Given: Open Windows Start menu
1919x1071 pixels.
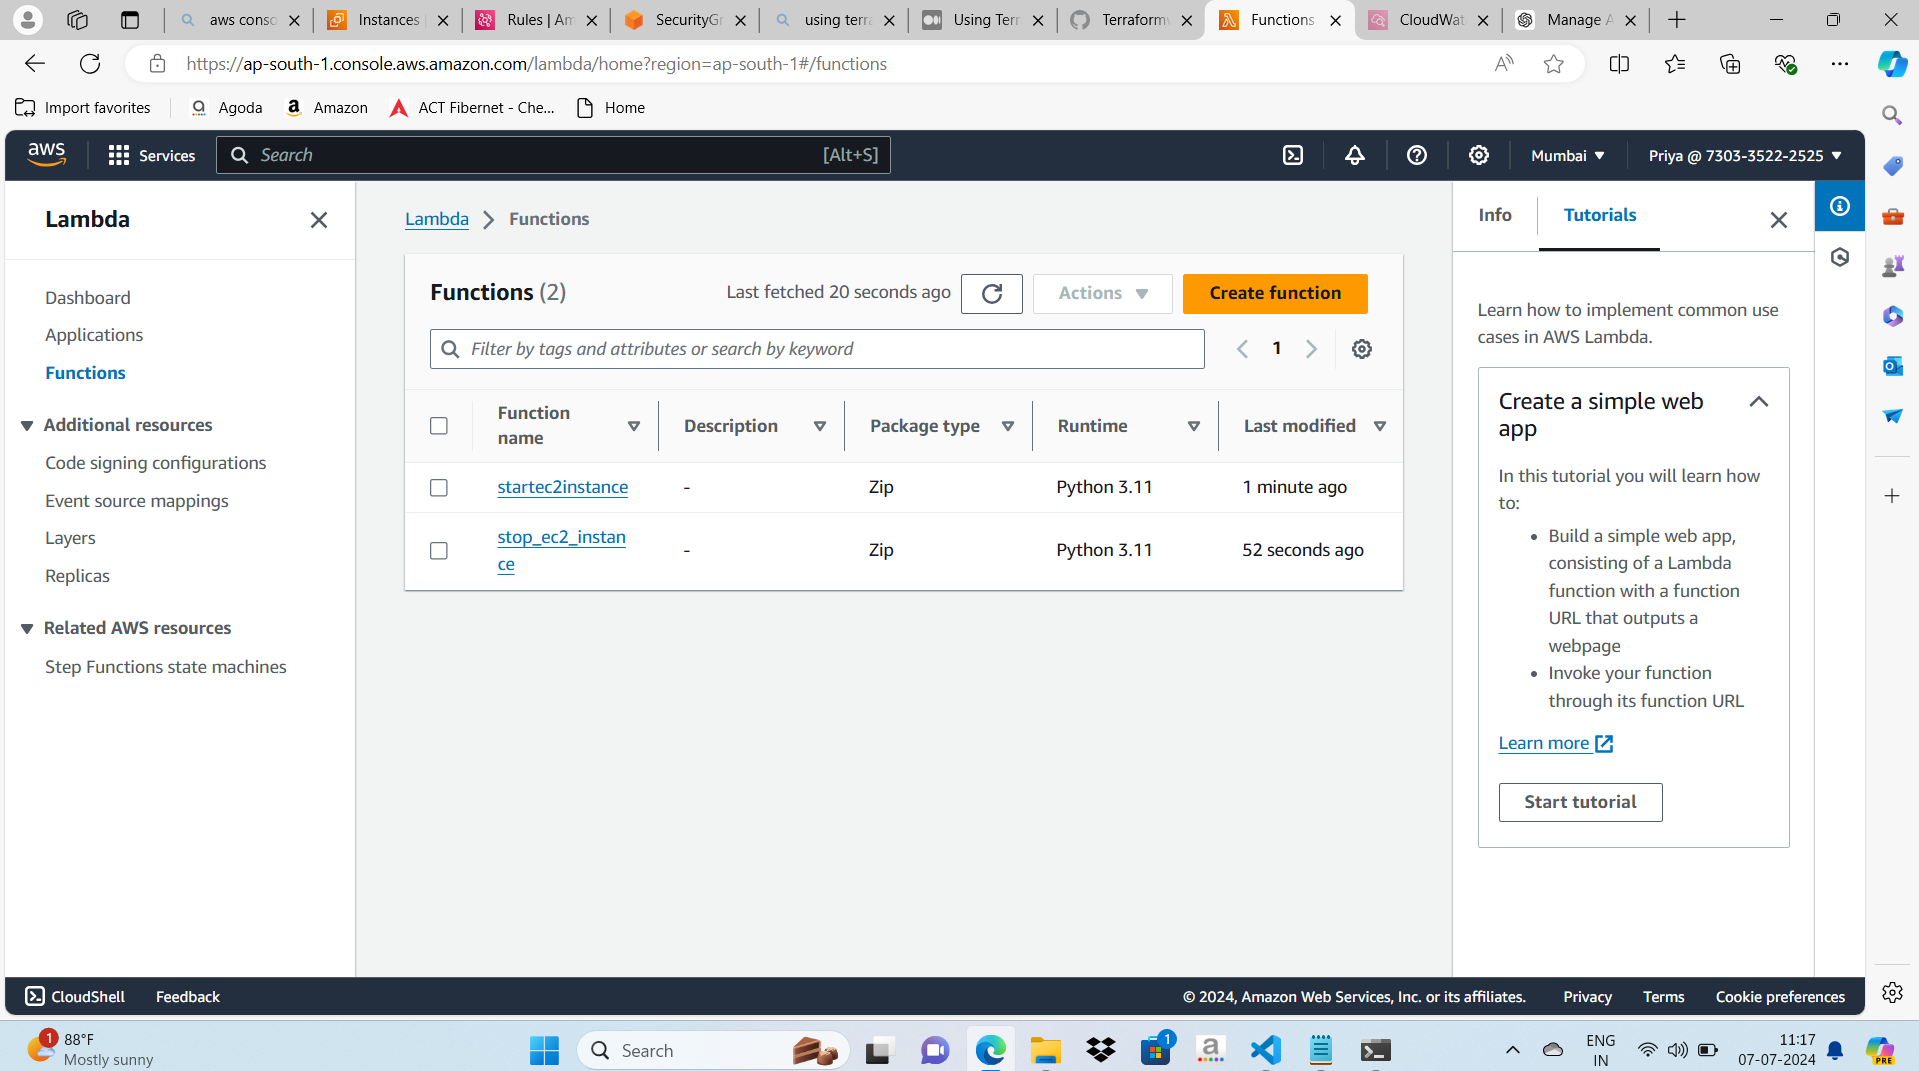Looking at the screenshot, I should coord(544,1050).
